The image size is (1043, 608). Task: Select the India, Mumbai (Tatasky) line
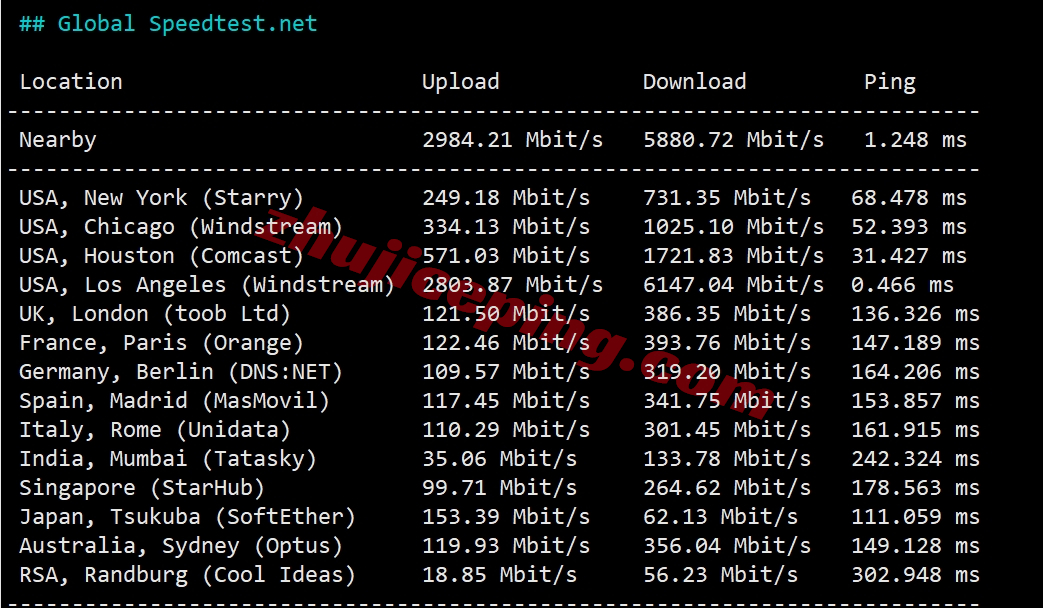(x=168, y=459)
